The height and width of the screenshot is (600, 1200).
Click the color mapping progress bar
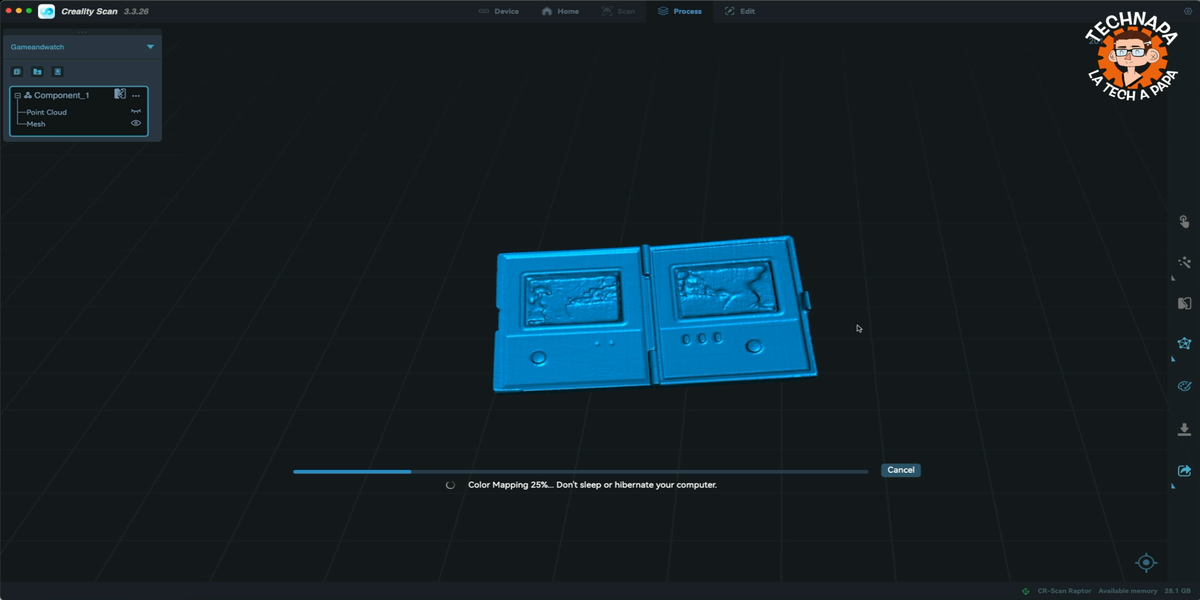(580, 471)
